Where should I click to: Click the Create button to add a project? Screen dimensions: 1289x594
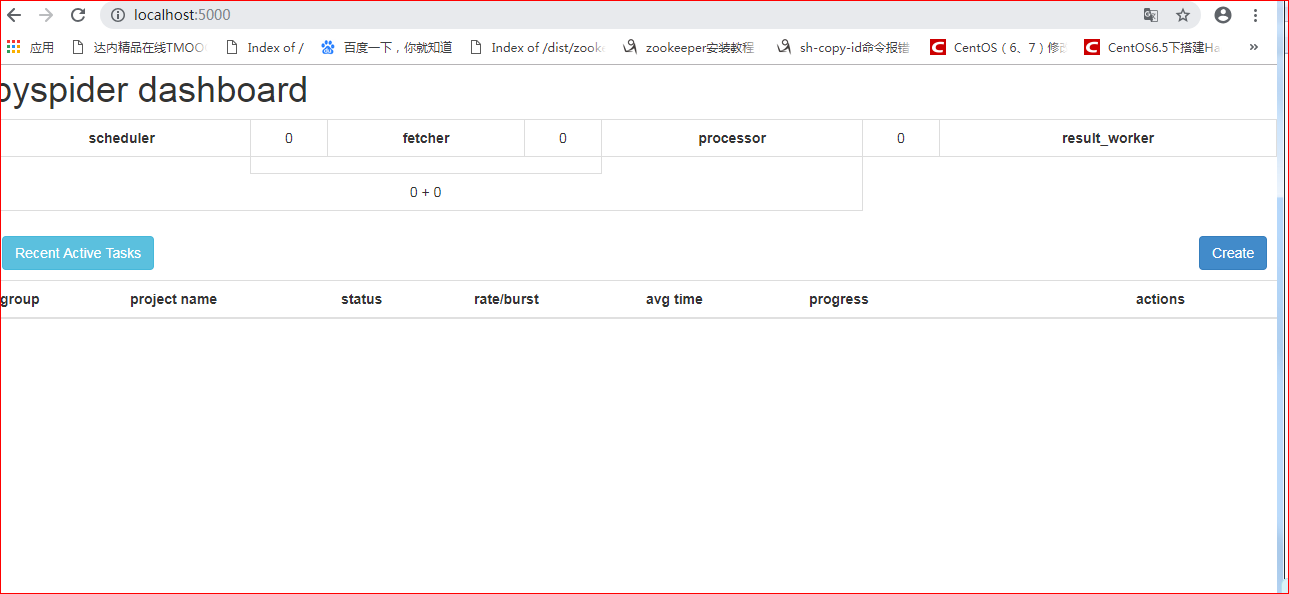1232,253
